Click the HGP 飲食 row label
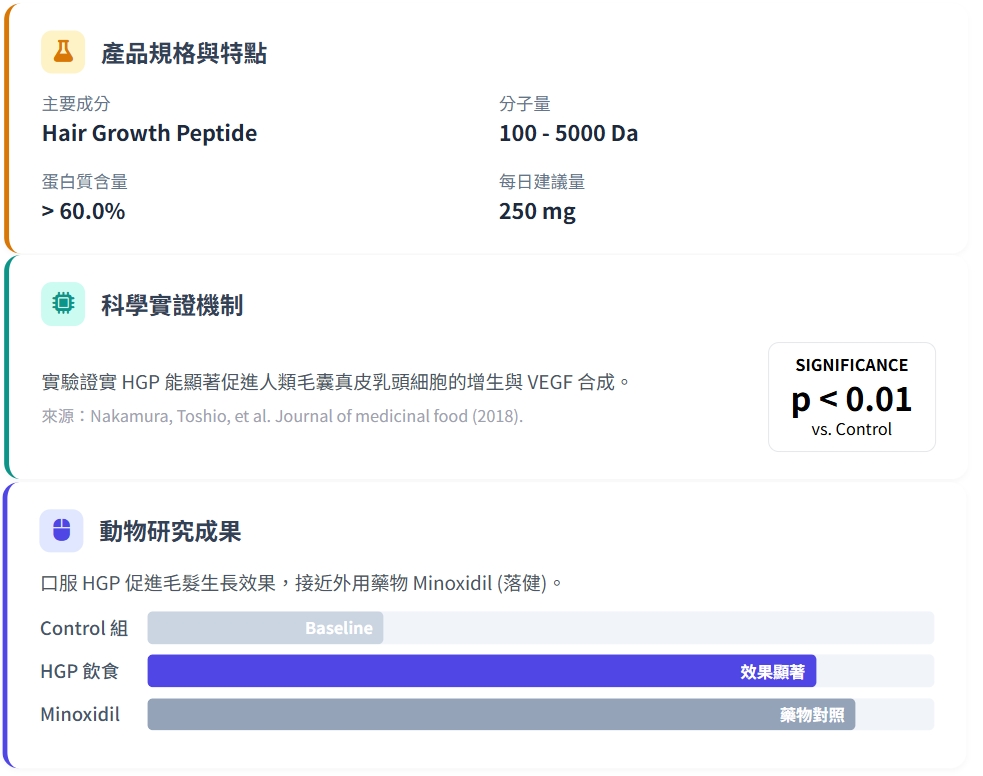The height and width of the screenshot is (776, 983). (x=79, y=671)
